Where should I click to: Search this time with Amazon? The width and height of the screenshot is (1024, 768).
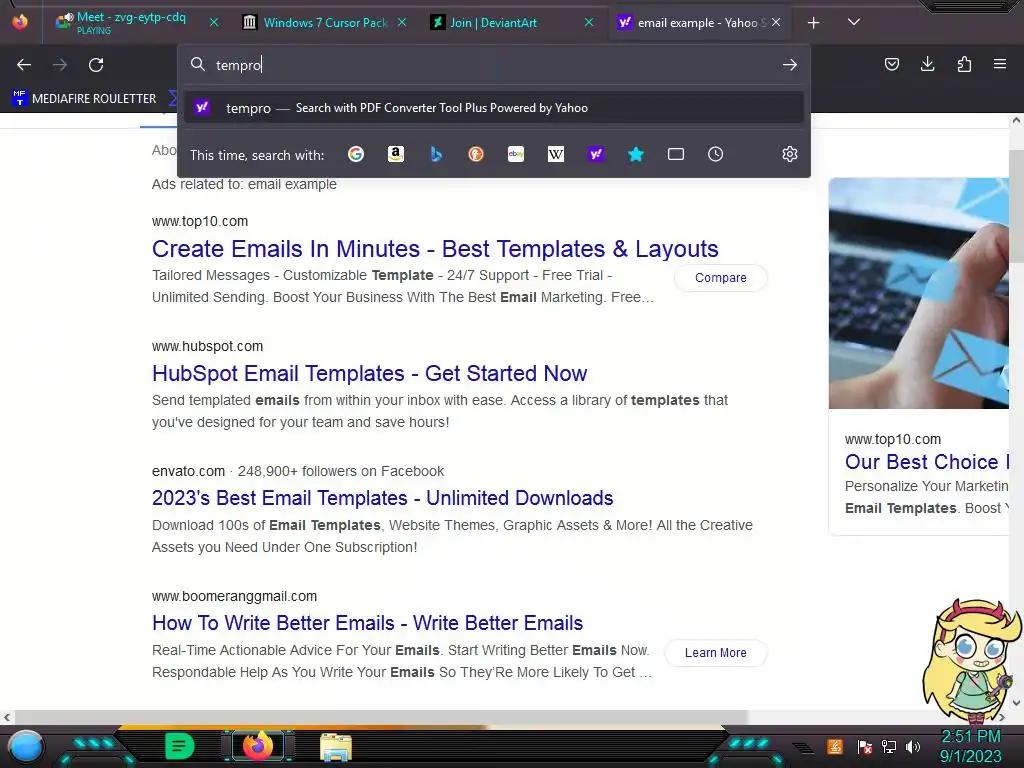pos(396,154)
